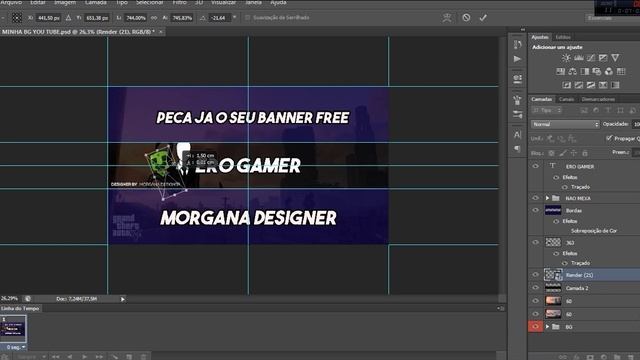640x360 pixels.
Task: Hide the Camada 2 layer
Action: click(536, 288)
